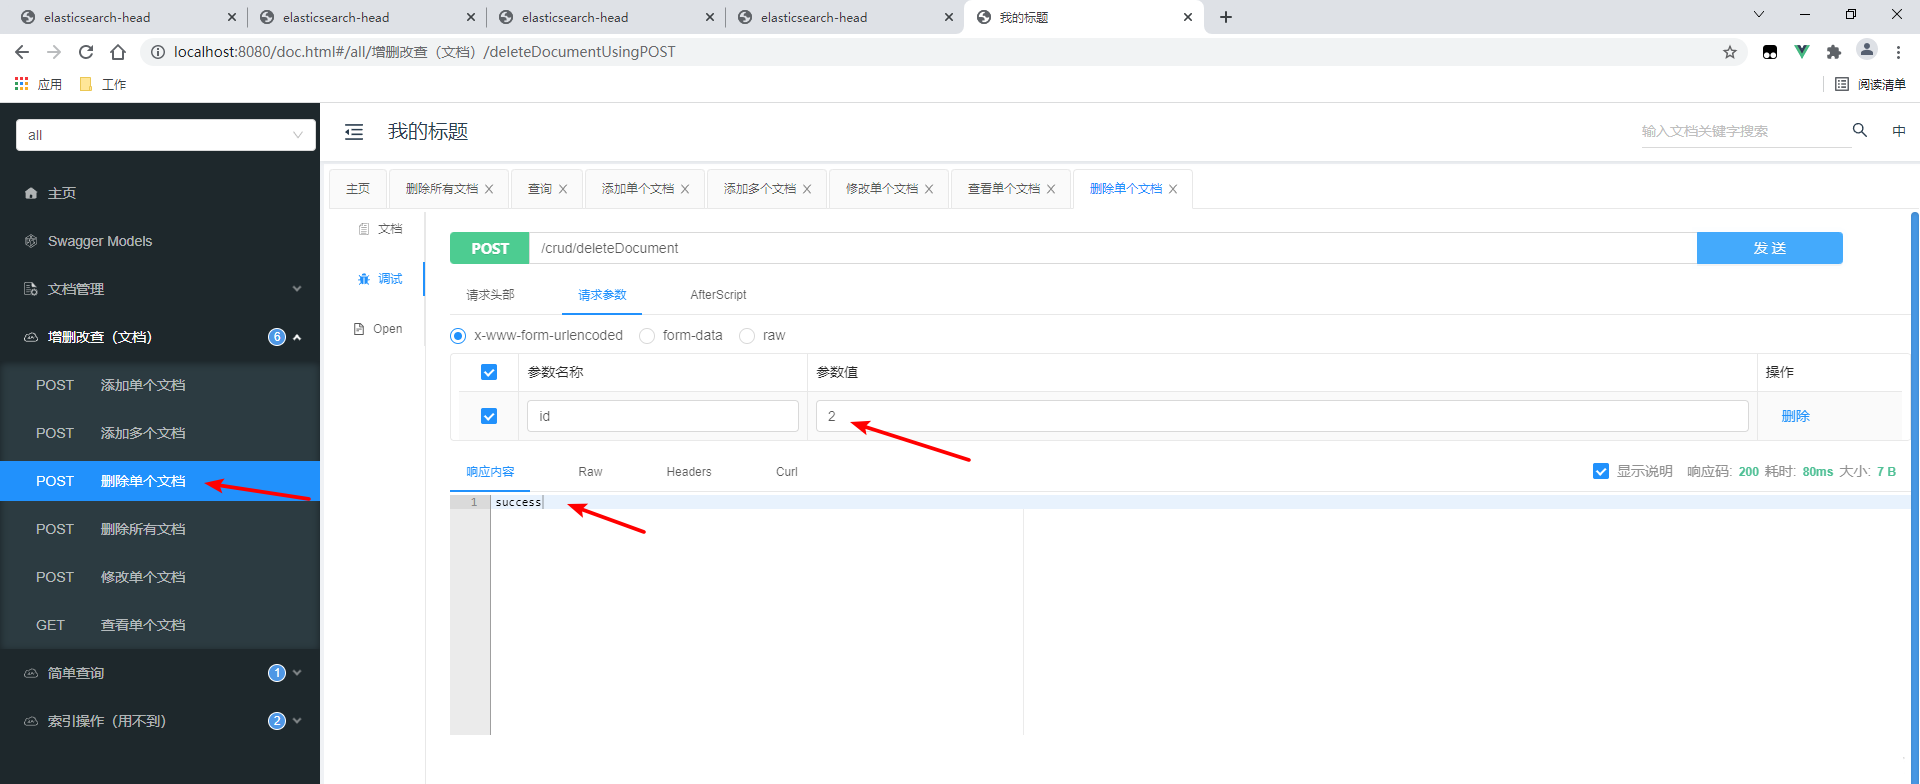Screen dimensions: 1920x784
Task: Open a new browser tab
Action: [1226, 17]
